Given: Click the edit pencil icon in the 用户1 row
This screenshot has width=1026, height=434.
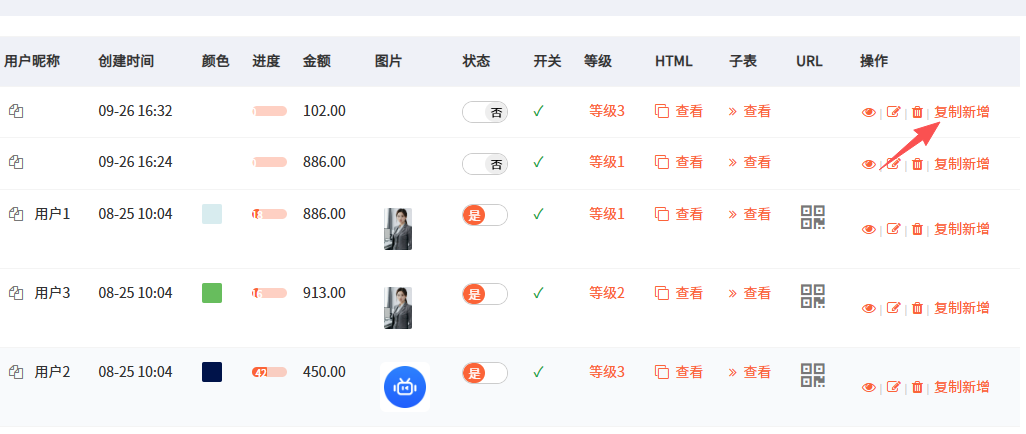Looking at the screenshot, I should click(894, 229).
